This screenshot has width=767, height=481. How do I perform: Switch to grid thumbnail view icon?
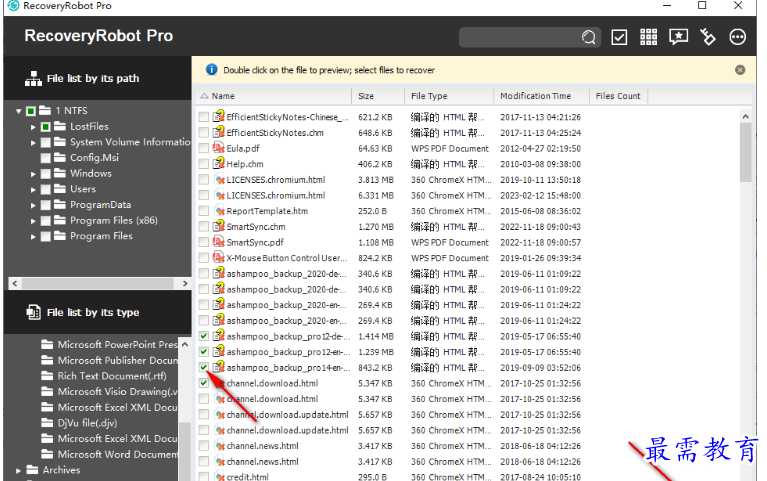point(649,37)
